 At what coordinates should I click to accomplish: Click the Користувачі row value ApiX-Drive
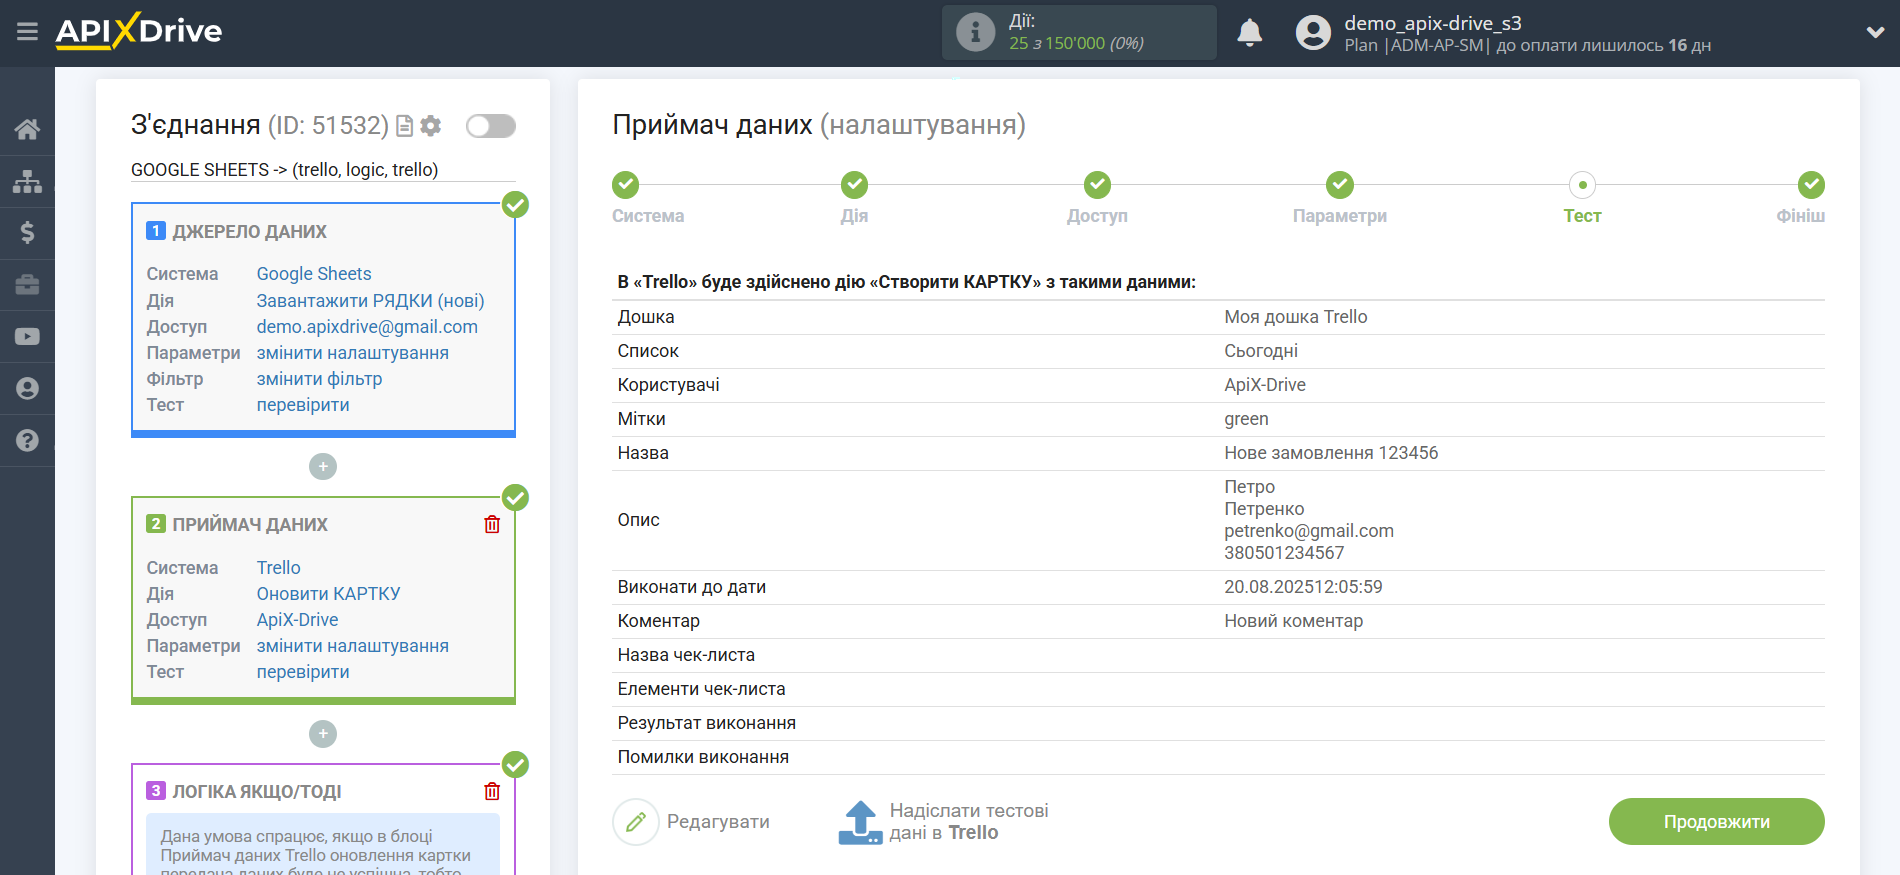point(1265,385)
